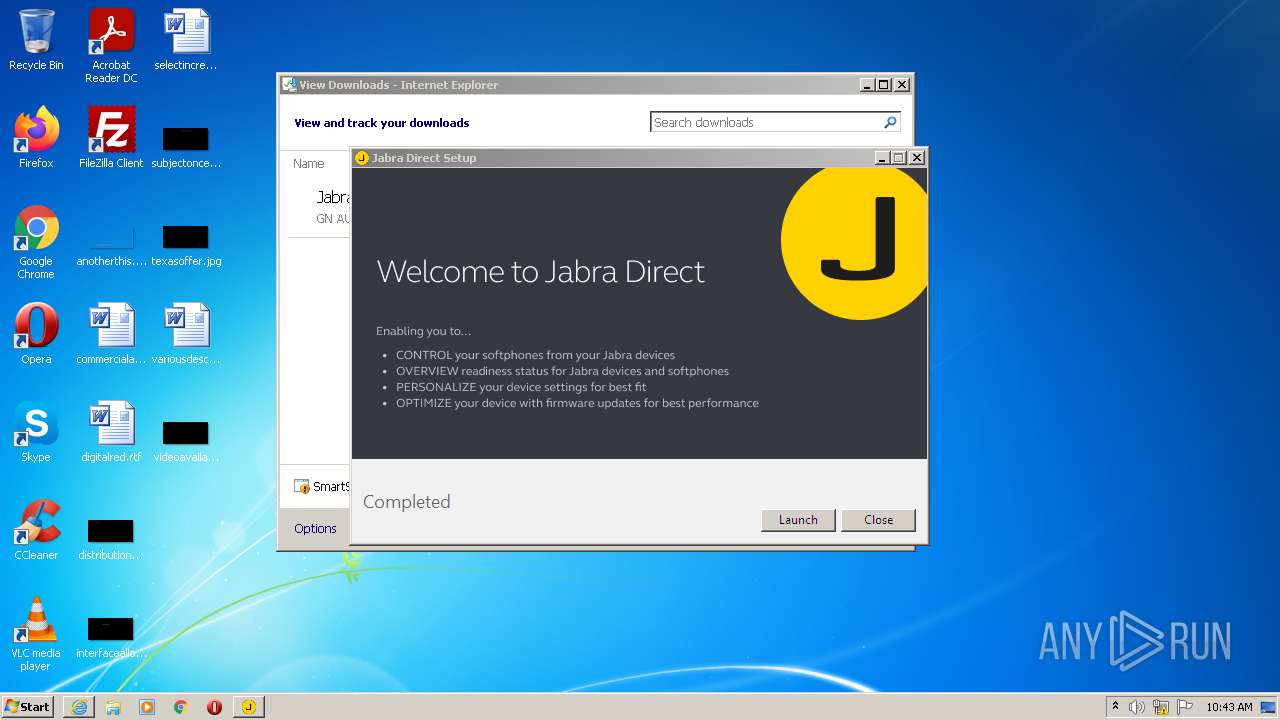Viewport: 1280px width, 720px height.
Task: Select the commerciala Word document icon
Action: click(111, 334)
